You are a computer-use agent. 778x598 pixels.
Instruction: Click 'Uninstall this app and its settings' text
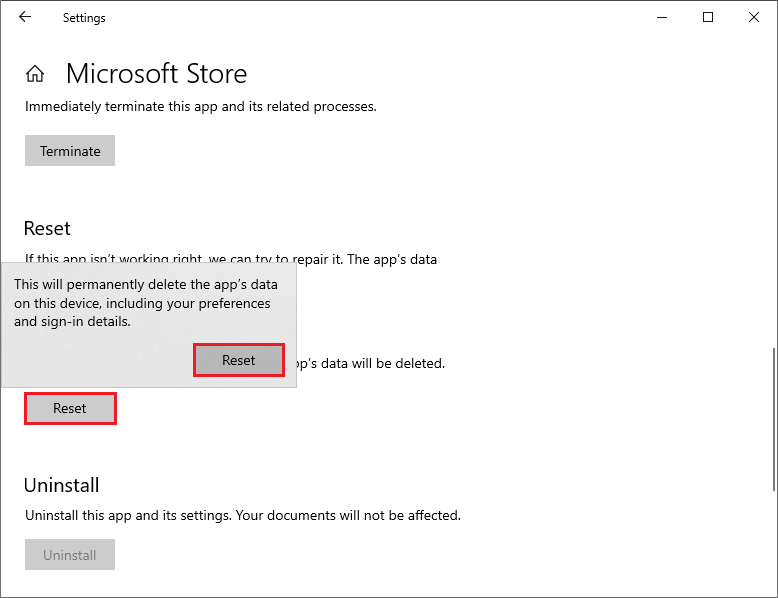243,515
